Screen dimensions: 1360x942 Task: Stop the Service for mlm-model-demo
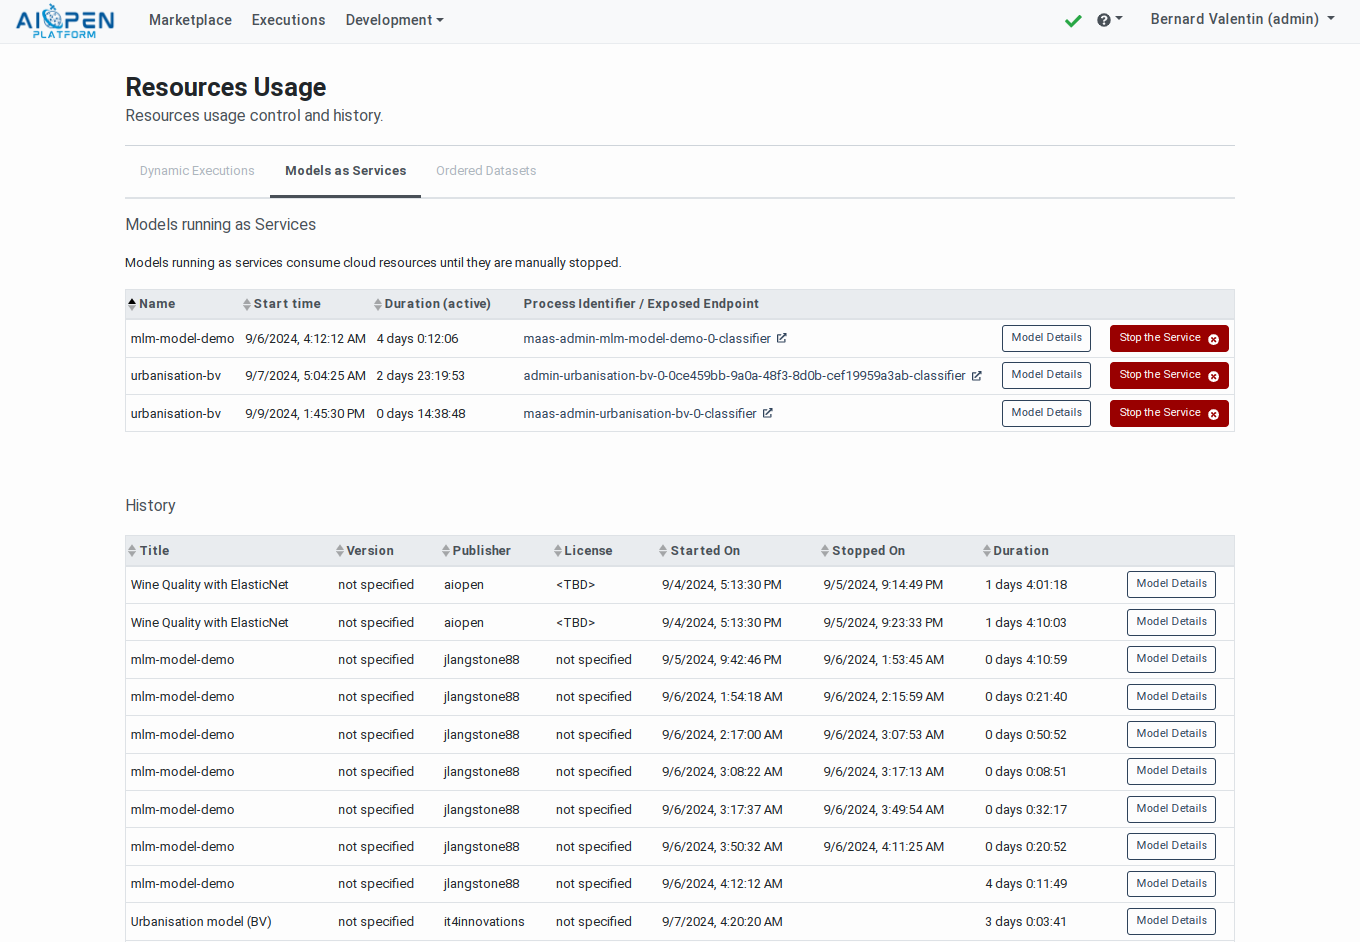tap(1168, 338)
